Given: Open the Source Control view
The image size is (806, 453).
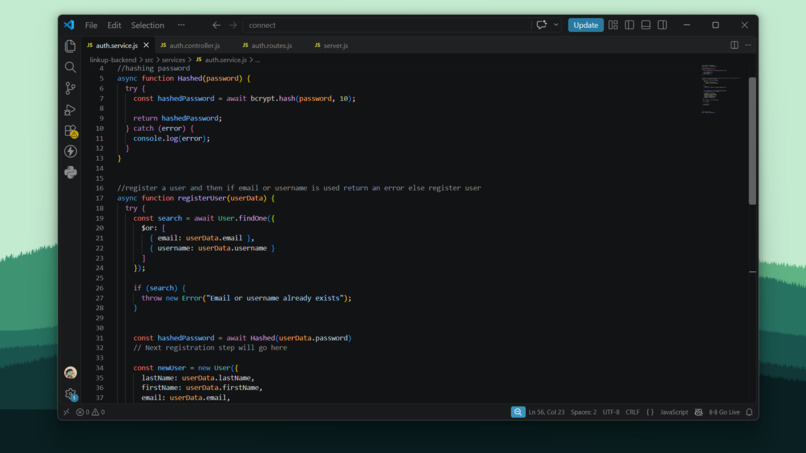Looking at the screenshot, I should (70, 88).
